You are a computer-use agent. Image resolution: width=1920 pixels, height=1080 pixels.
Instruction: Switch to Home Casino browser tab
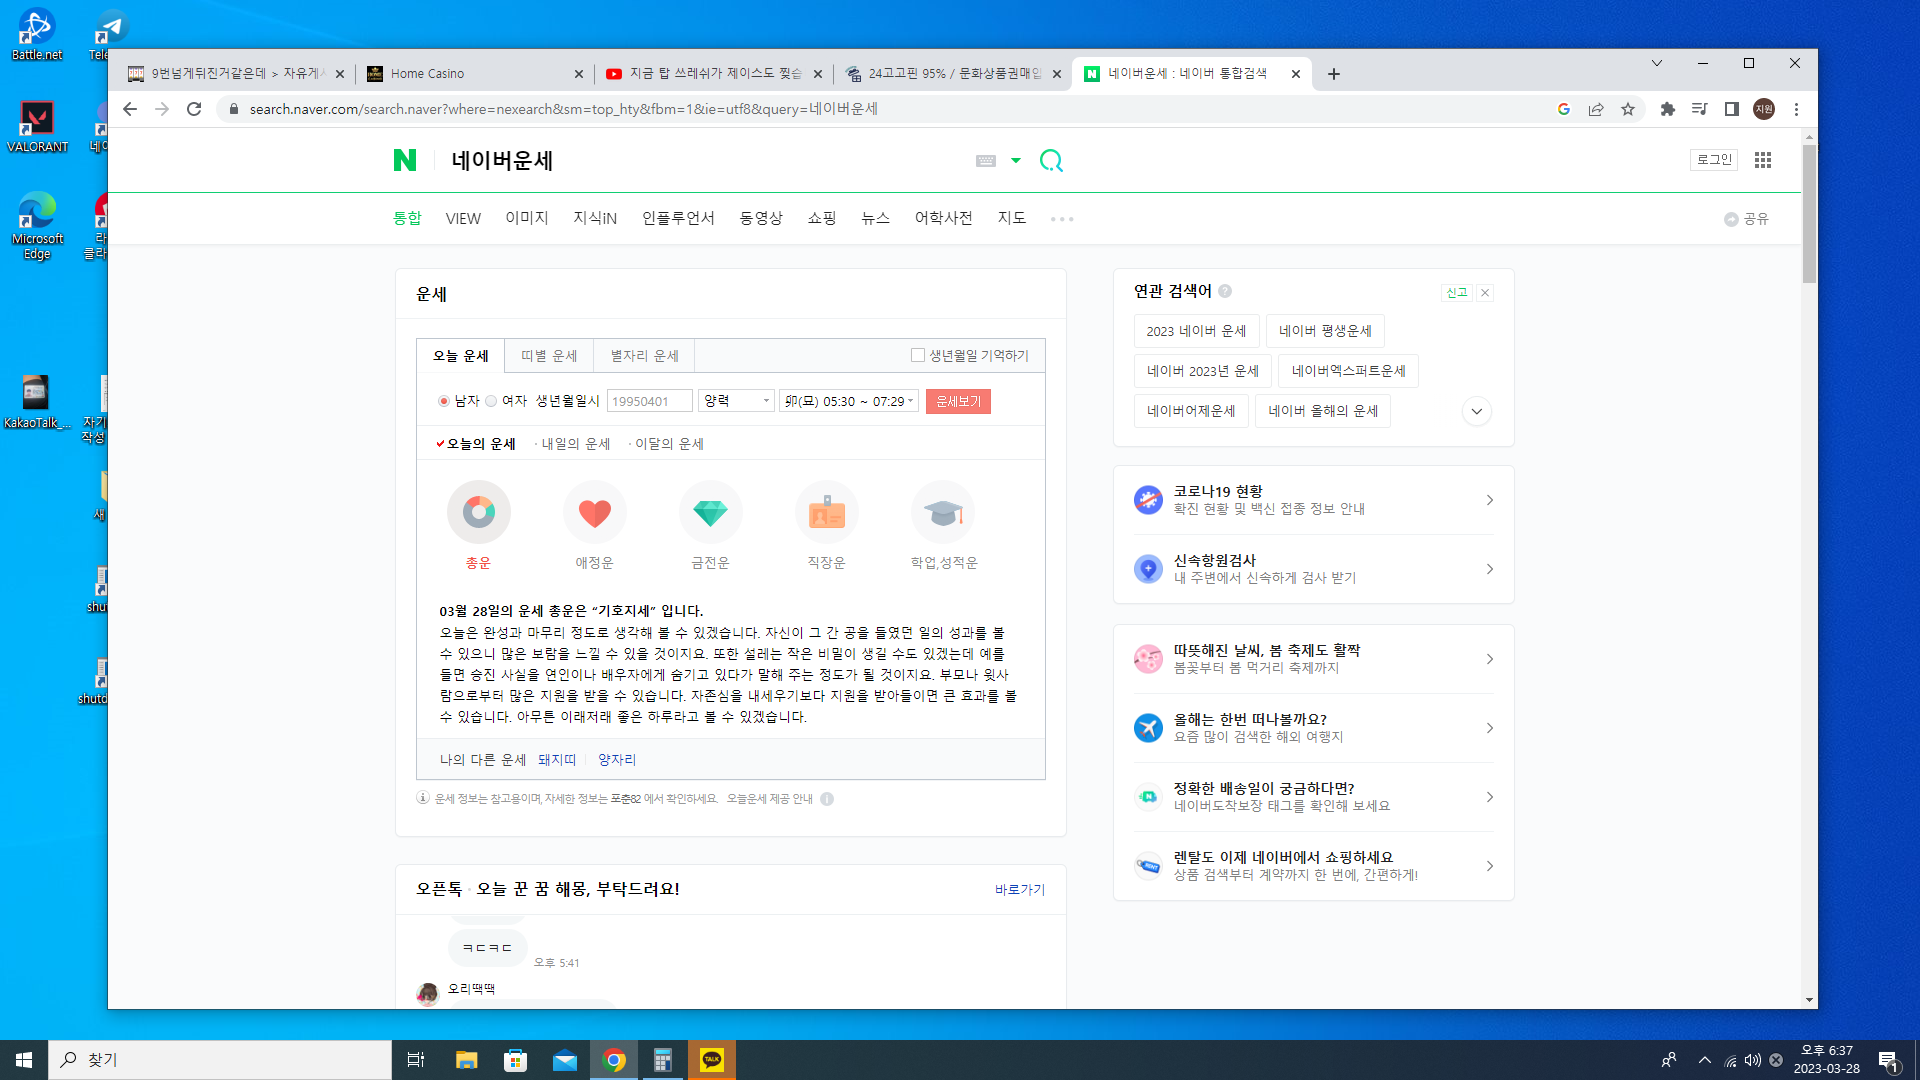pyautogui.click(x=475, y=74)
